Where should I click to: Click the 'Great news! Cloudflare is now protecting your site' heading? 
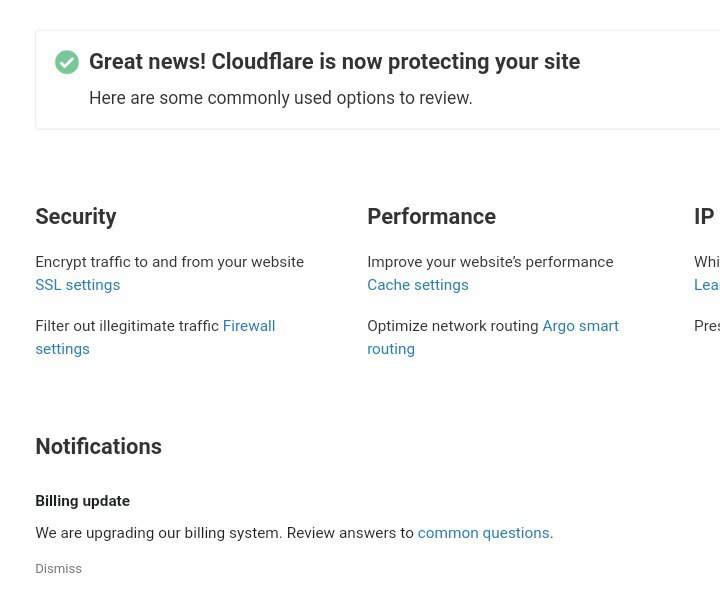click(334, 62)
